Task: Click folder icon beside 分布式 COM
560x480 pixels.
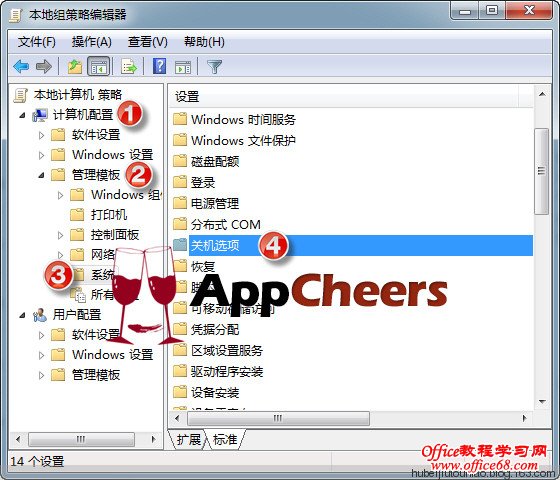Action: [x=180, y=224]
